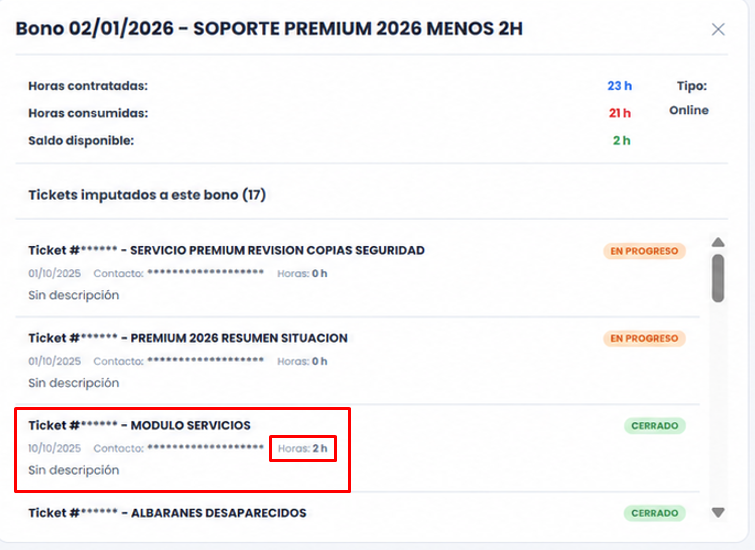Open the PREMIUM 2026 RESUMEN SITUACION ticket
Image resolution: width=755 pixels, height=550 pixels.
tap(188, 338)
